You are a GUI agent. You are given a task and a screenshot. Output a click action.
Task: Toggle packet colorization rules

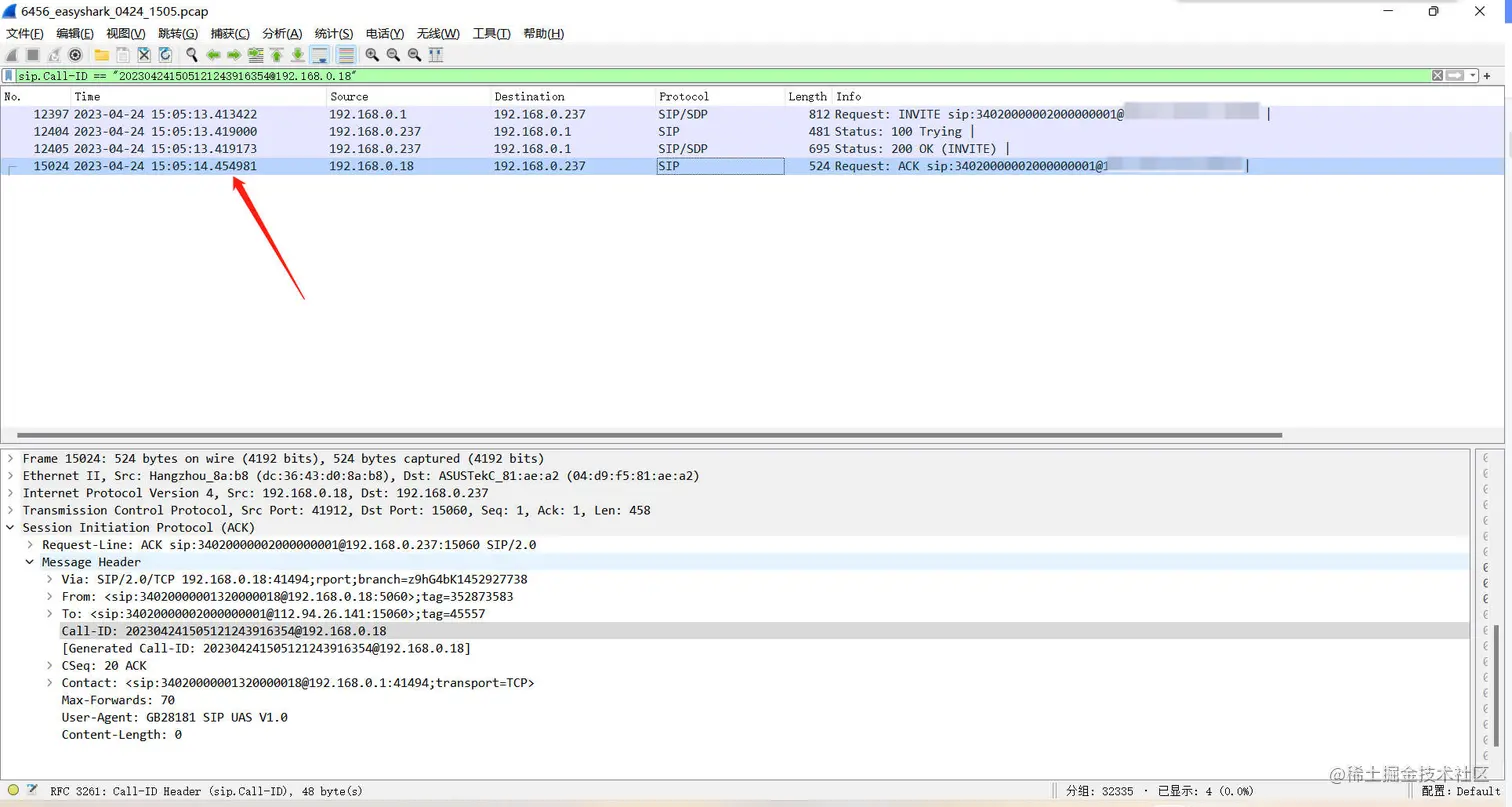click(x=346, y=55)
